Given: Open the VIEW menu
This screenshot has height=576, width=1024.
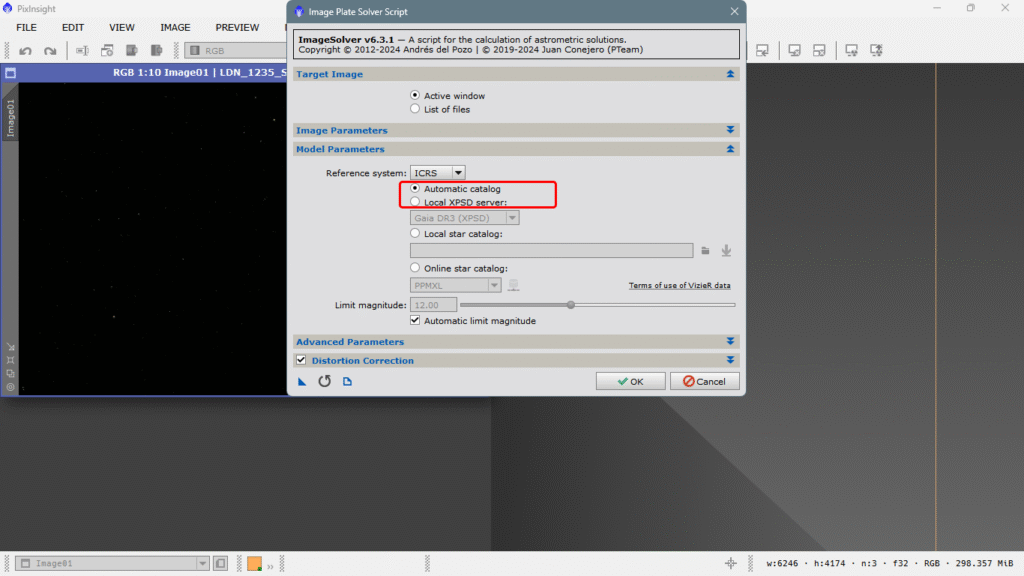Looking at the screenshot, I should point(121,27).
